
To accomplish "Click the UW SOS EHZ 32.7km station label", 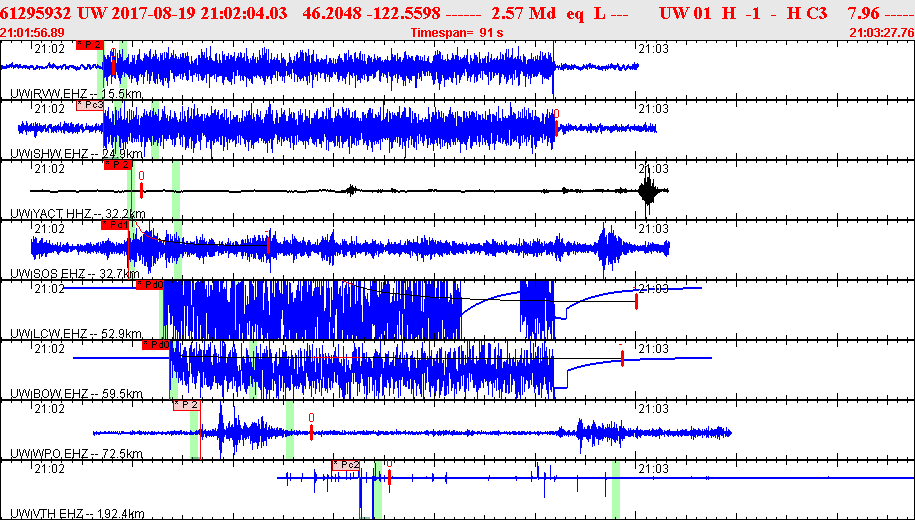I will (76, 274).
